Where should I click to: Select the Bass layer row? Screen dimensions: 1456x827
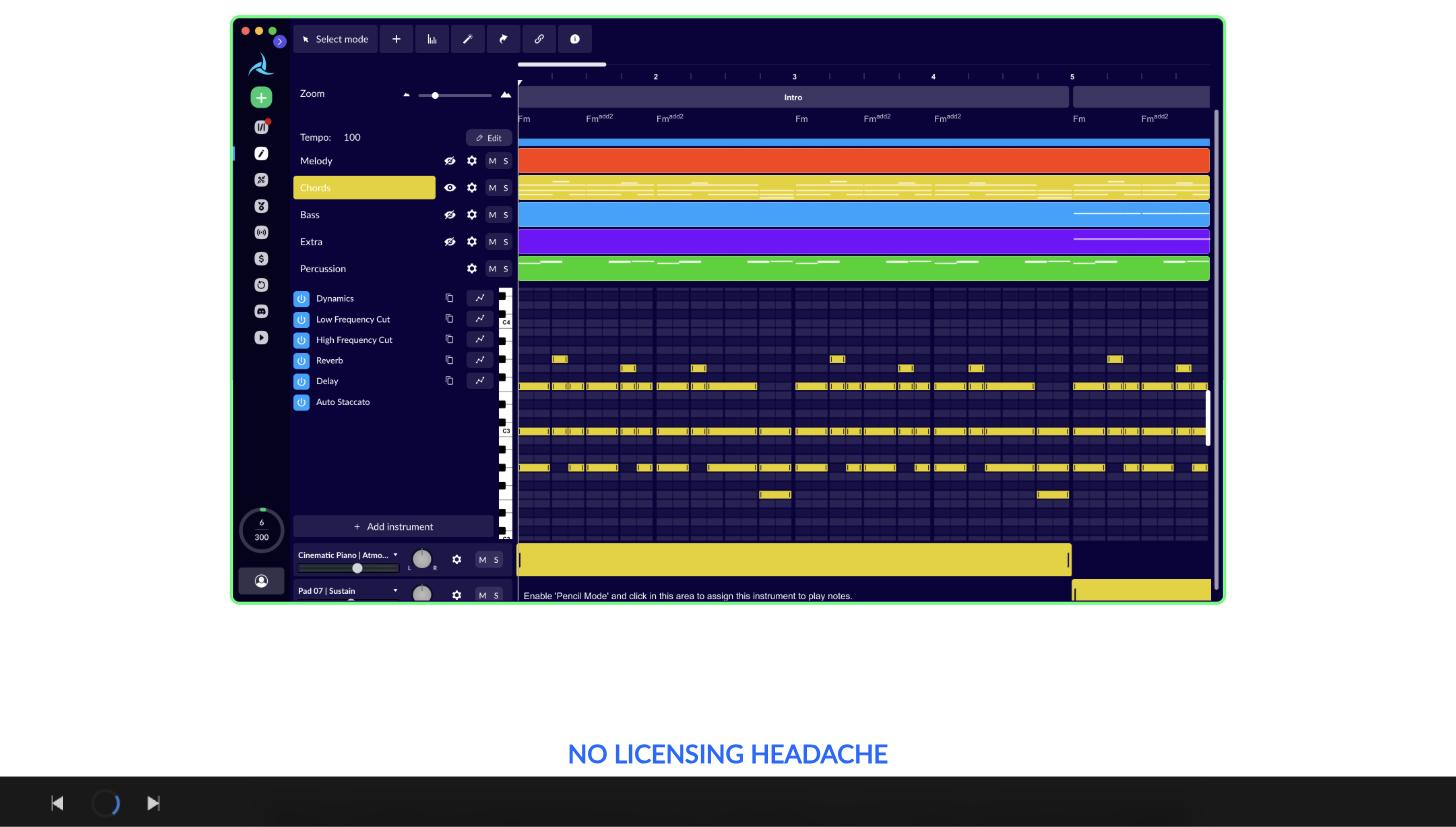[364, 215]
